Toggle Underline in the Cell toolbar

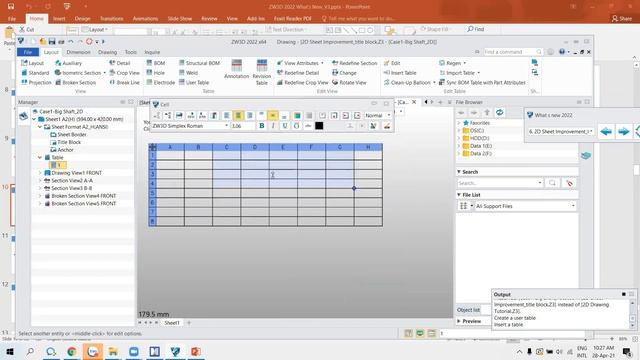pos(284,126)
